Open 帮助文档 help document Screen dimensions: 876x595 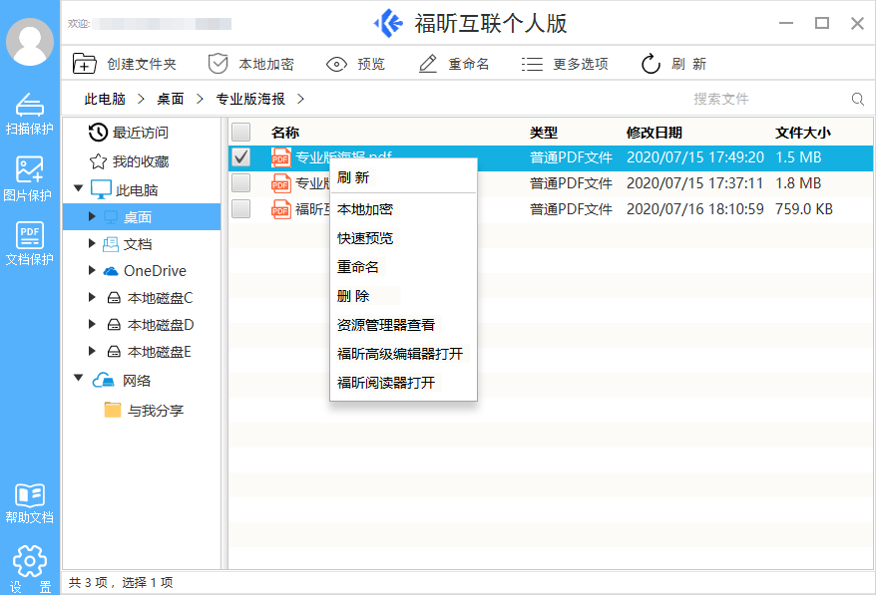(30, 503)
